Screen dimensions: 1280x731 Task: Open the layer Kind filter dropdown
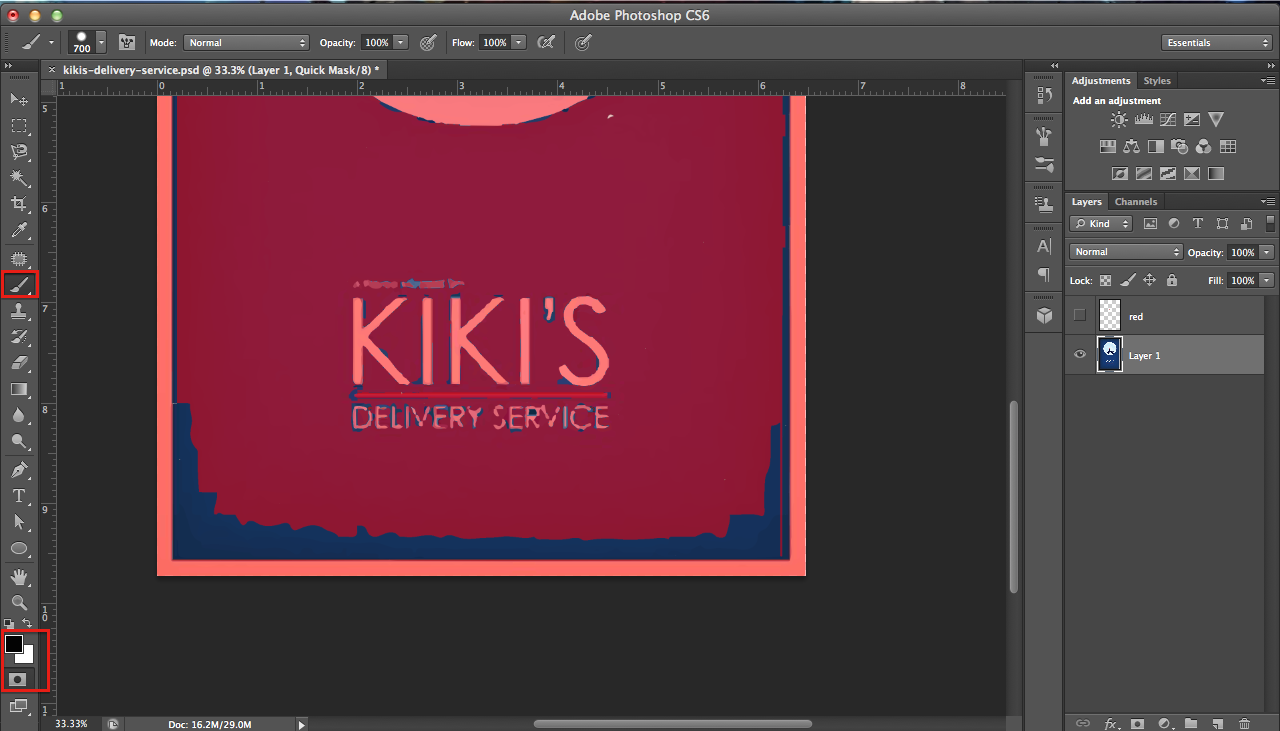pos(1101,224)
